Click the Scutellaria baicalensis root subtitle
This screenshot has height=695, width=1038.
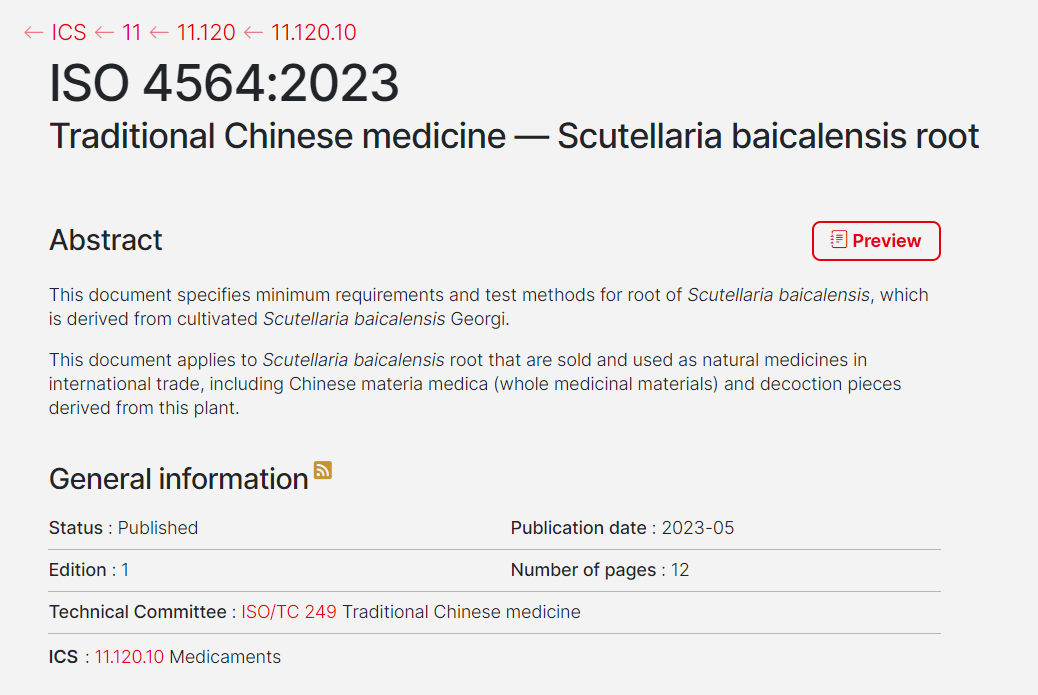pos(514,136)
